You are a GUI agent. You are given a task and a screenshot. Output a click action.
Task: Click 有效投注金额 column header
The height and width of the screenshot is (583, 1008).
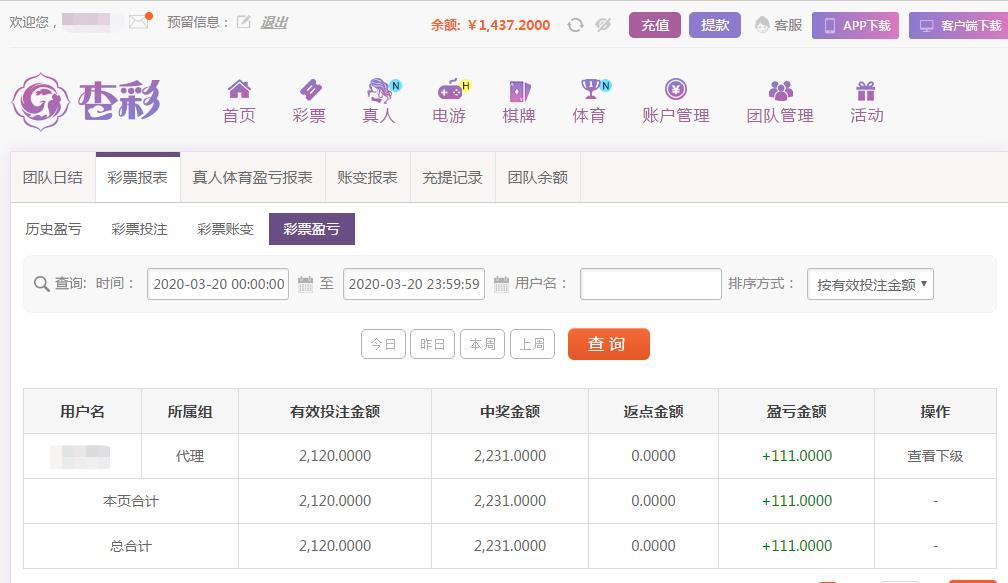(335, 411)
